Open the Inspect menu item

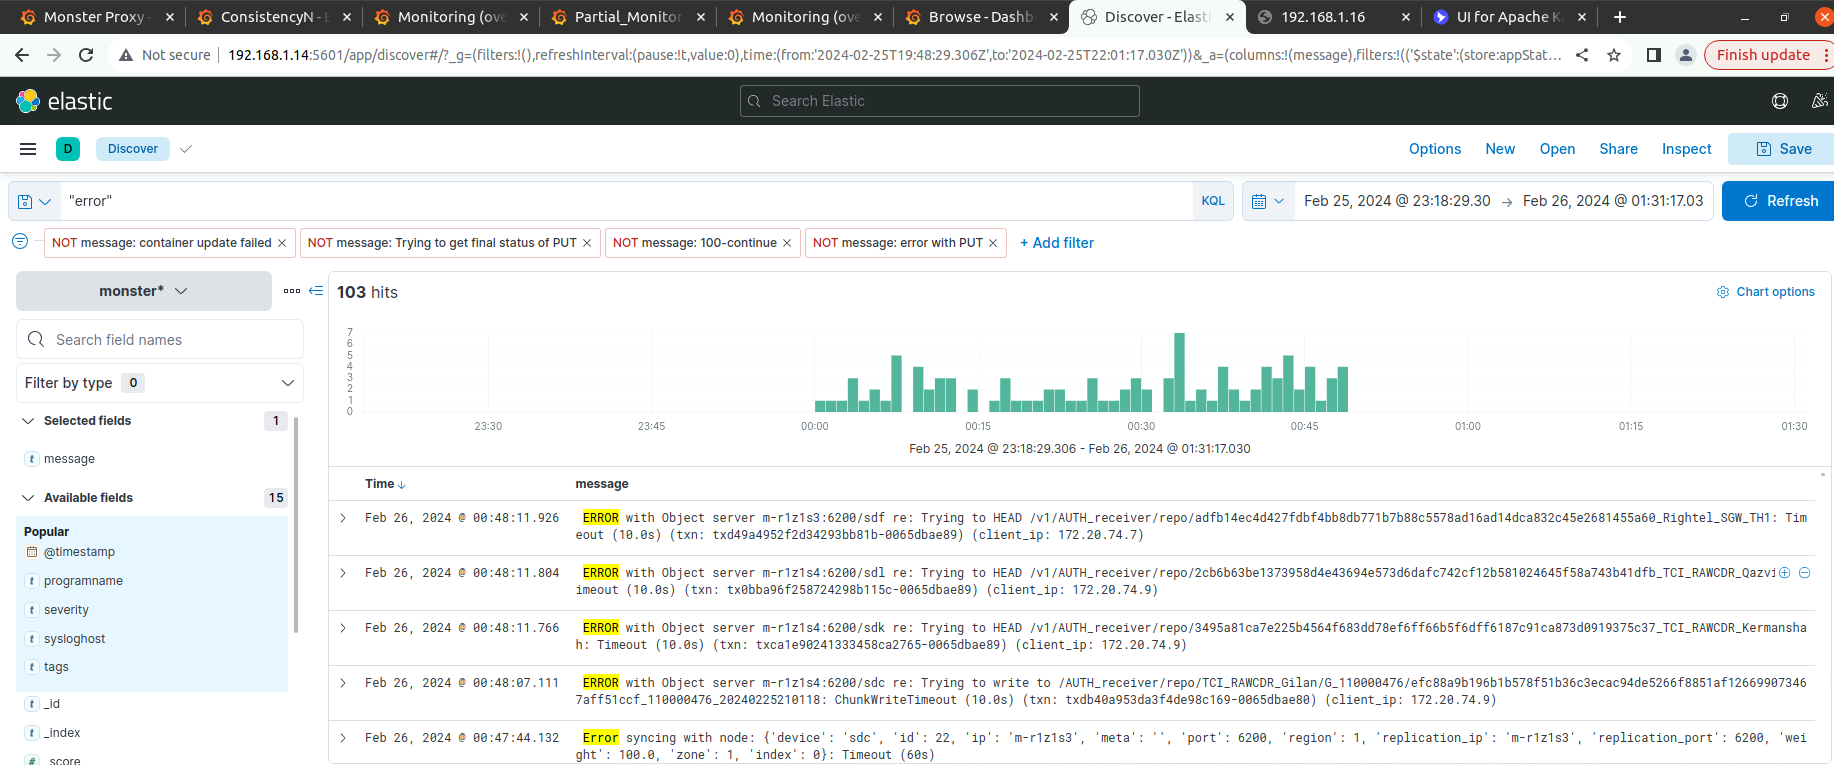tap(1686, 149)
